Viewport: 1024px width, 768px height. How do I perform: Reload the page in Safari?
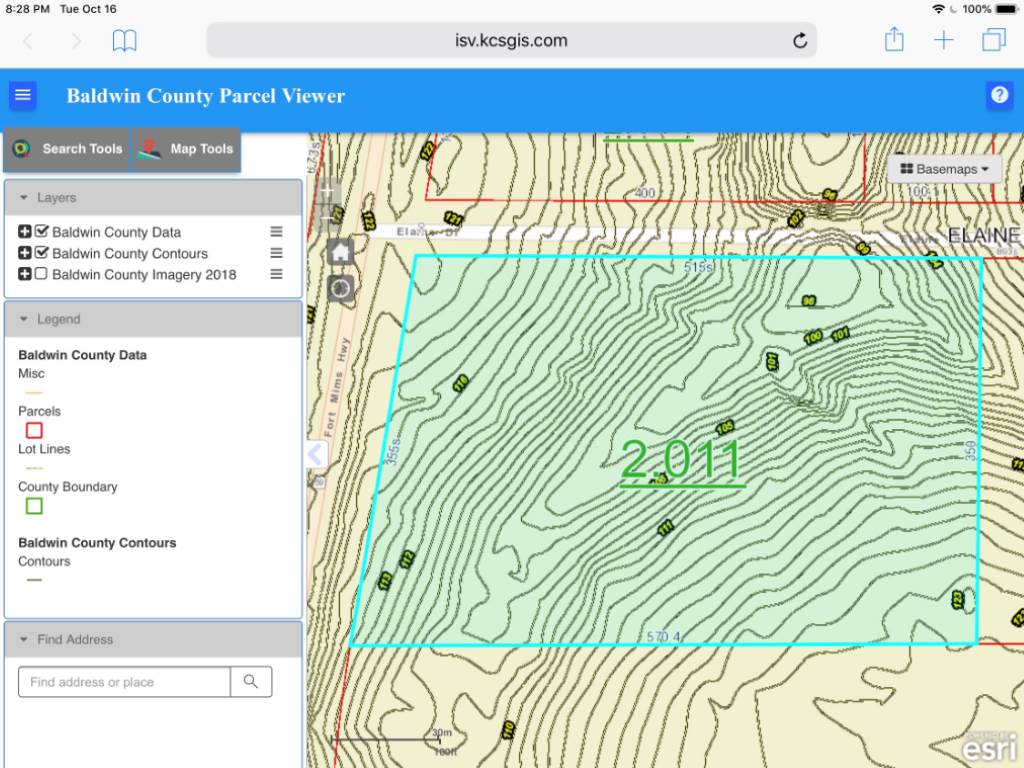[x=799, y=40]
